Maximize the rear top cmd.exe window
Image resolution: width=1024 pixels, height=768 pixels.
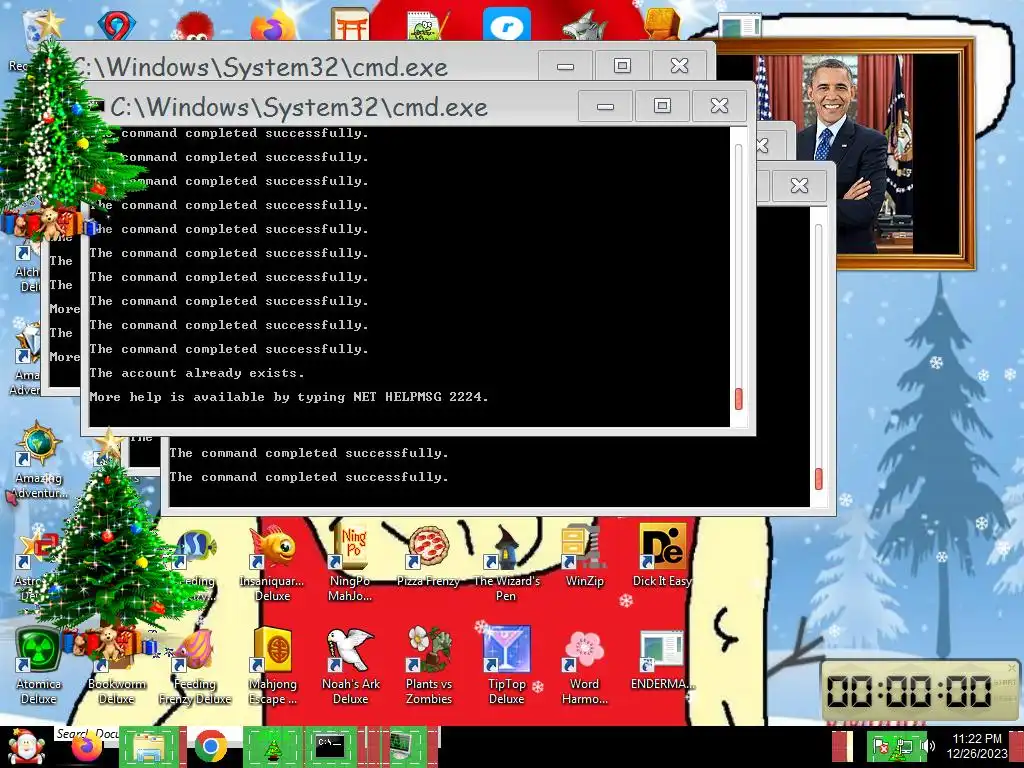[622, 65]
